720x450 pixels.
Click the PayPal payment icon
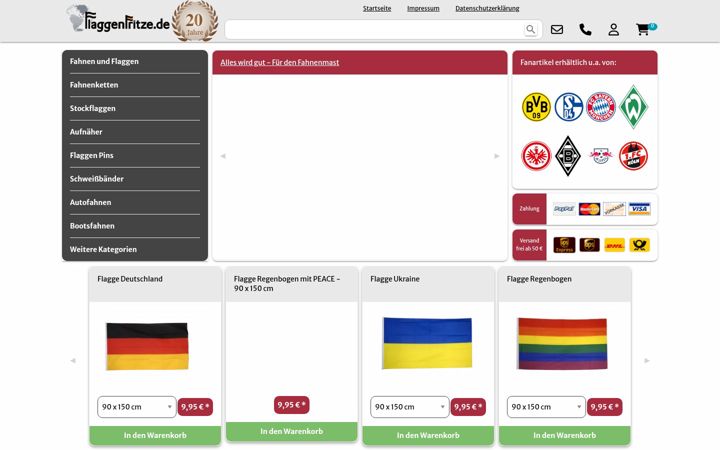click(564, 209)
